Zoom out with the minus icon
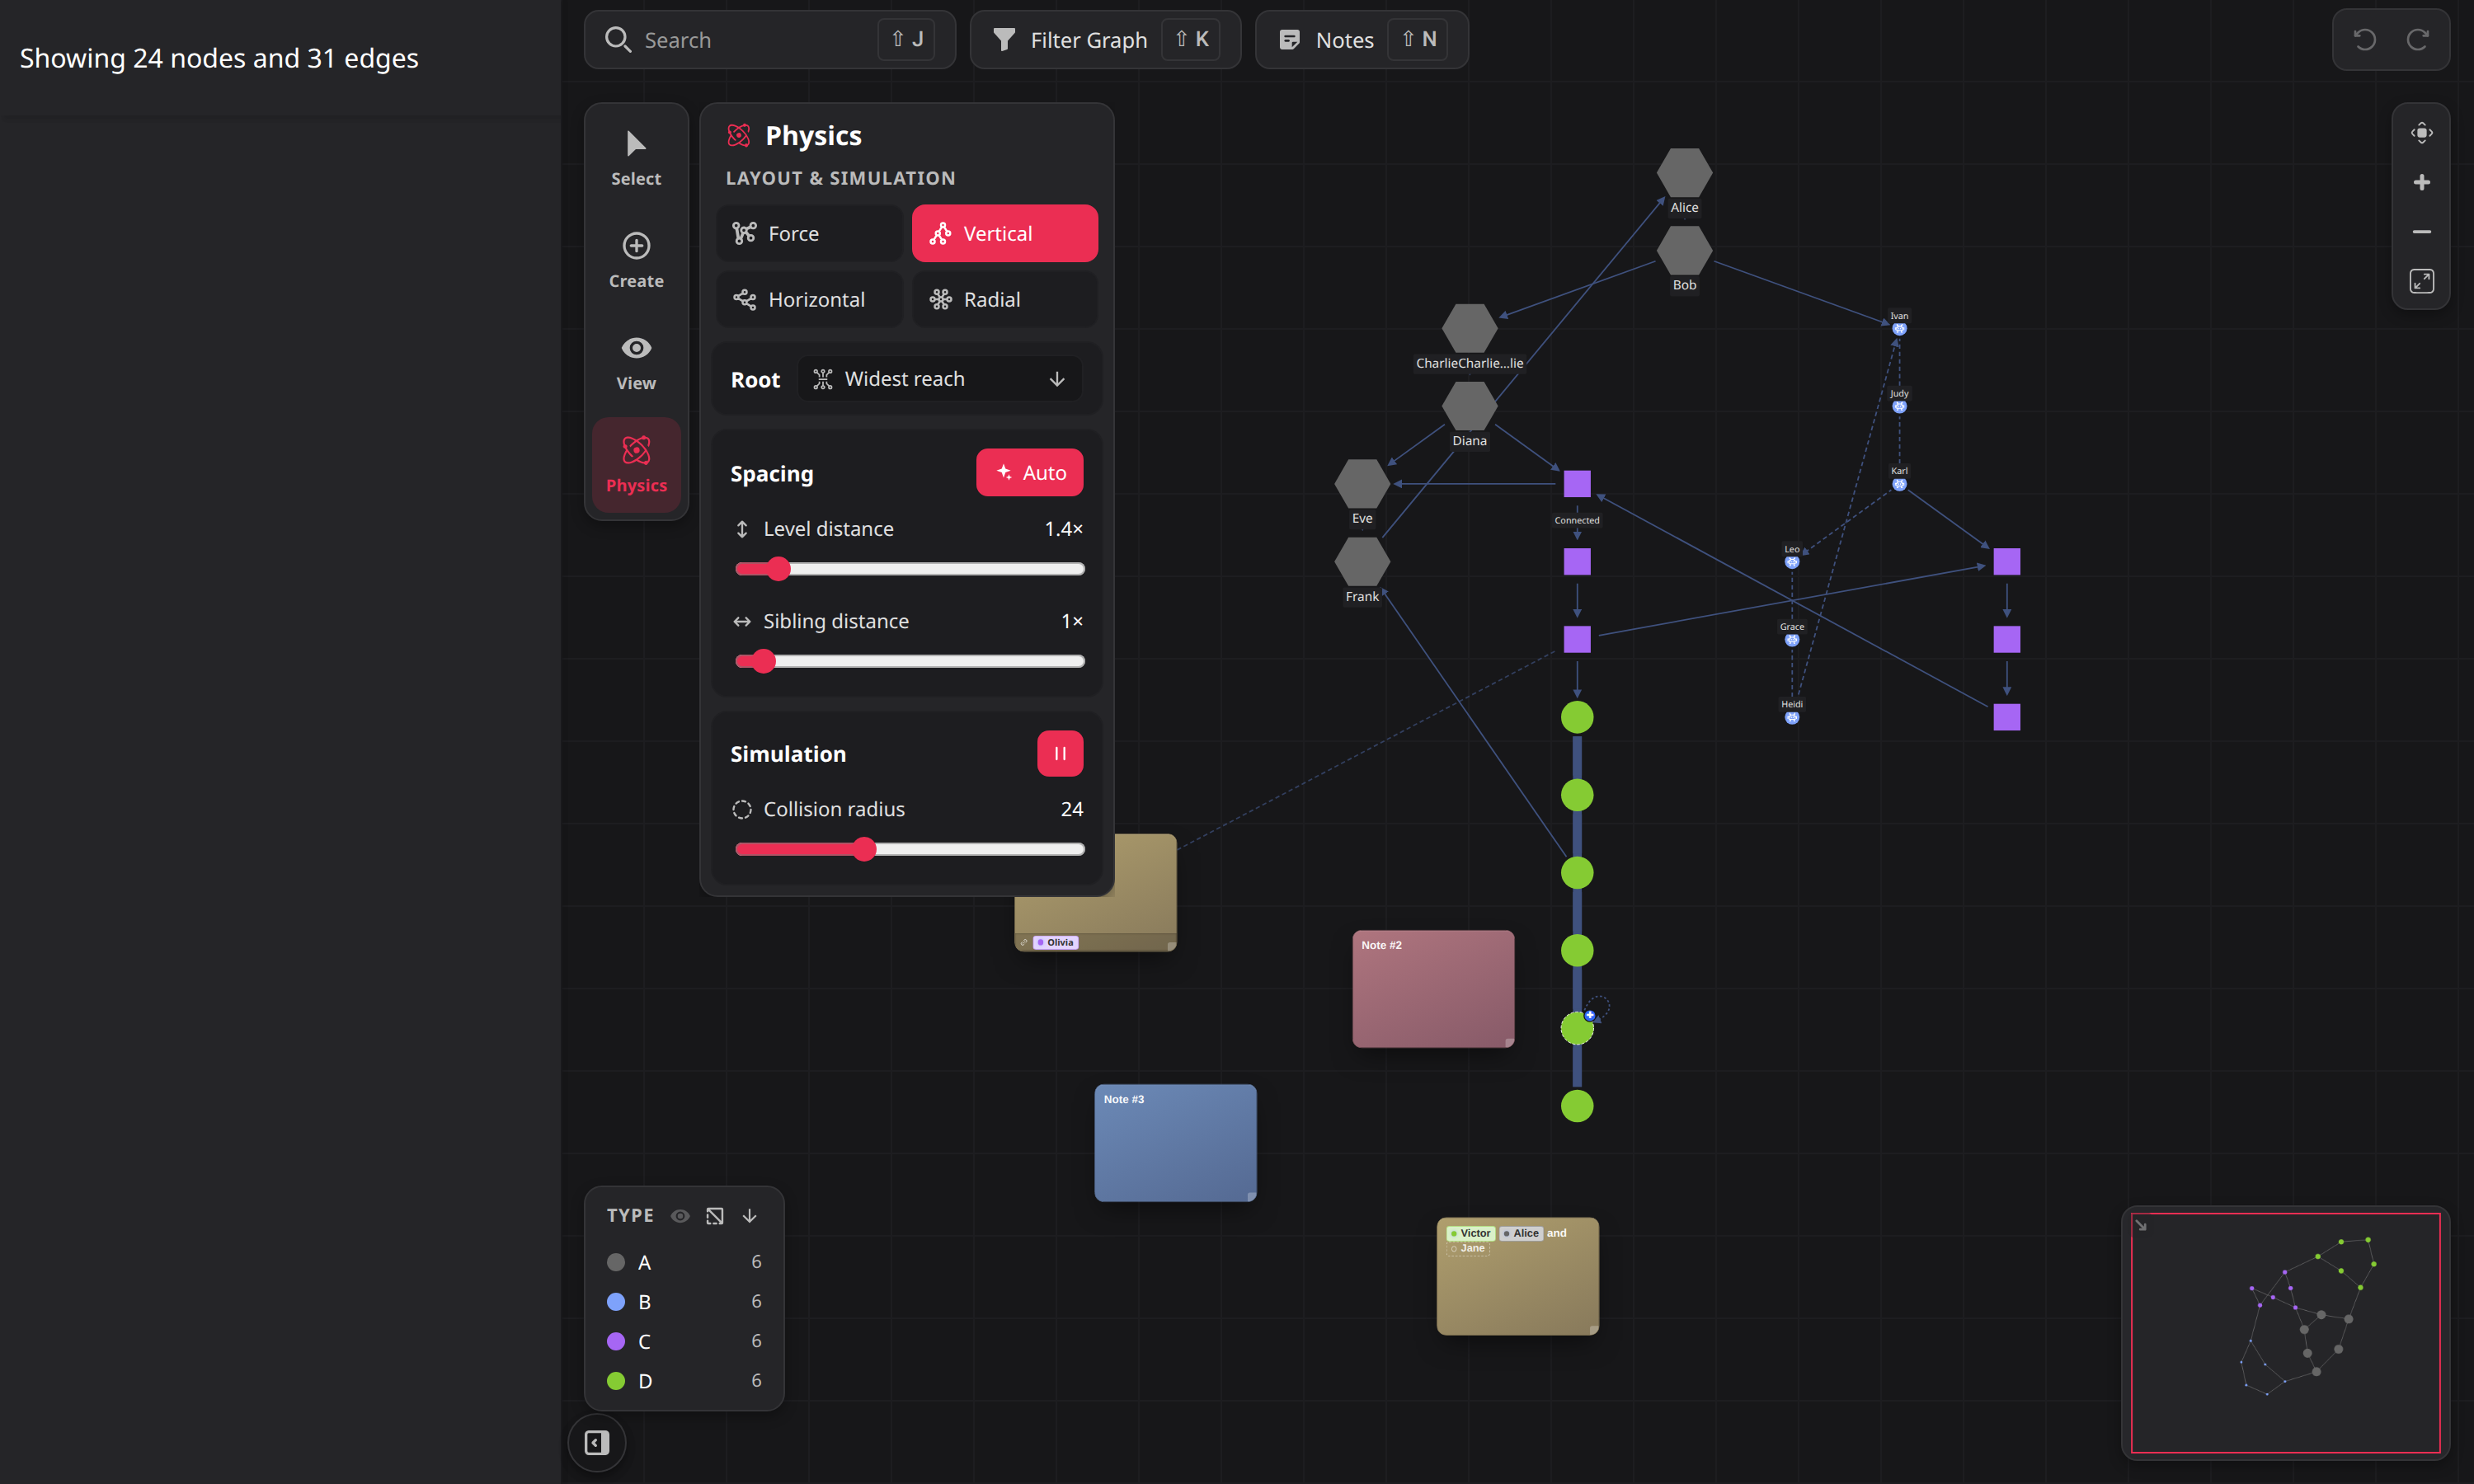Image resolution: width=2474 pixels, height=1484 pixels. tap(2421, 232)
